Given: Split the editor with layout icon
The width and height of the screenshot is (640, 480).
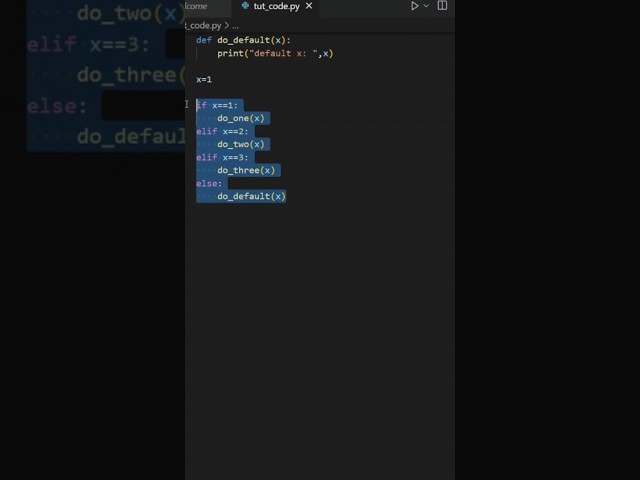Looking at the screenshot, I should (442, 6).
